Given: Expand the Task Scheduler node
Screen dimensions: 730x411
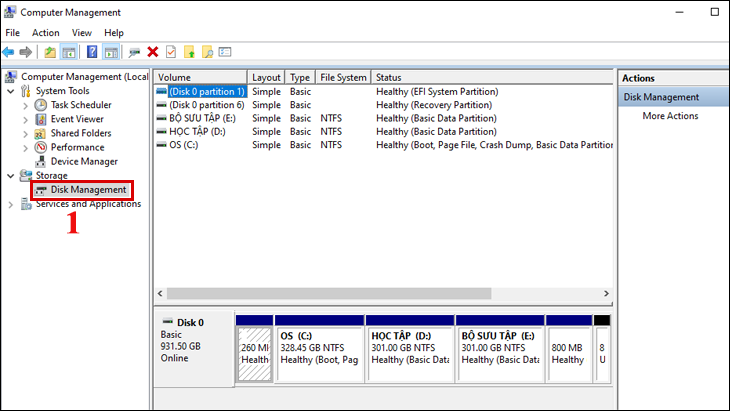Looking at the screenshot, I should point(25,106).
